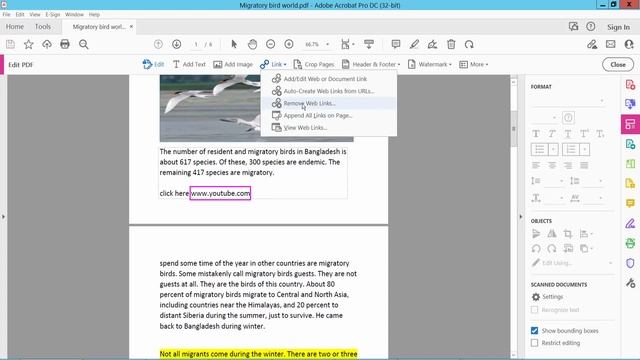
Task: Activate the Hand pan tool
Action: (252, 44)
